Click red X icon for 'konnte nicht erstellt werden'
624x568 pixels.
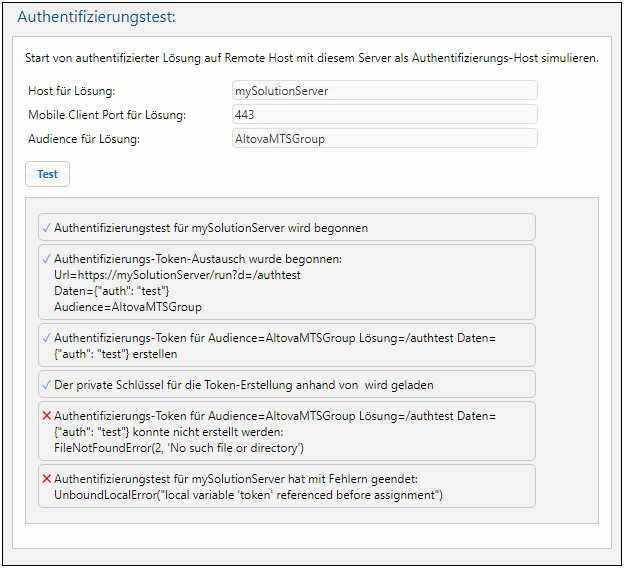pos(47,415)
